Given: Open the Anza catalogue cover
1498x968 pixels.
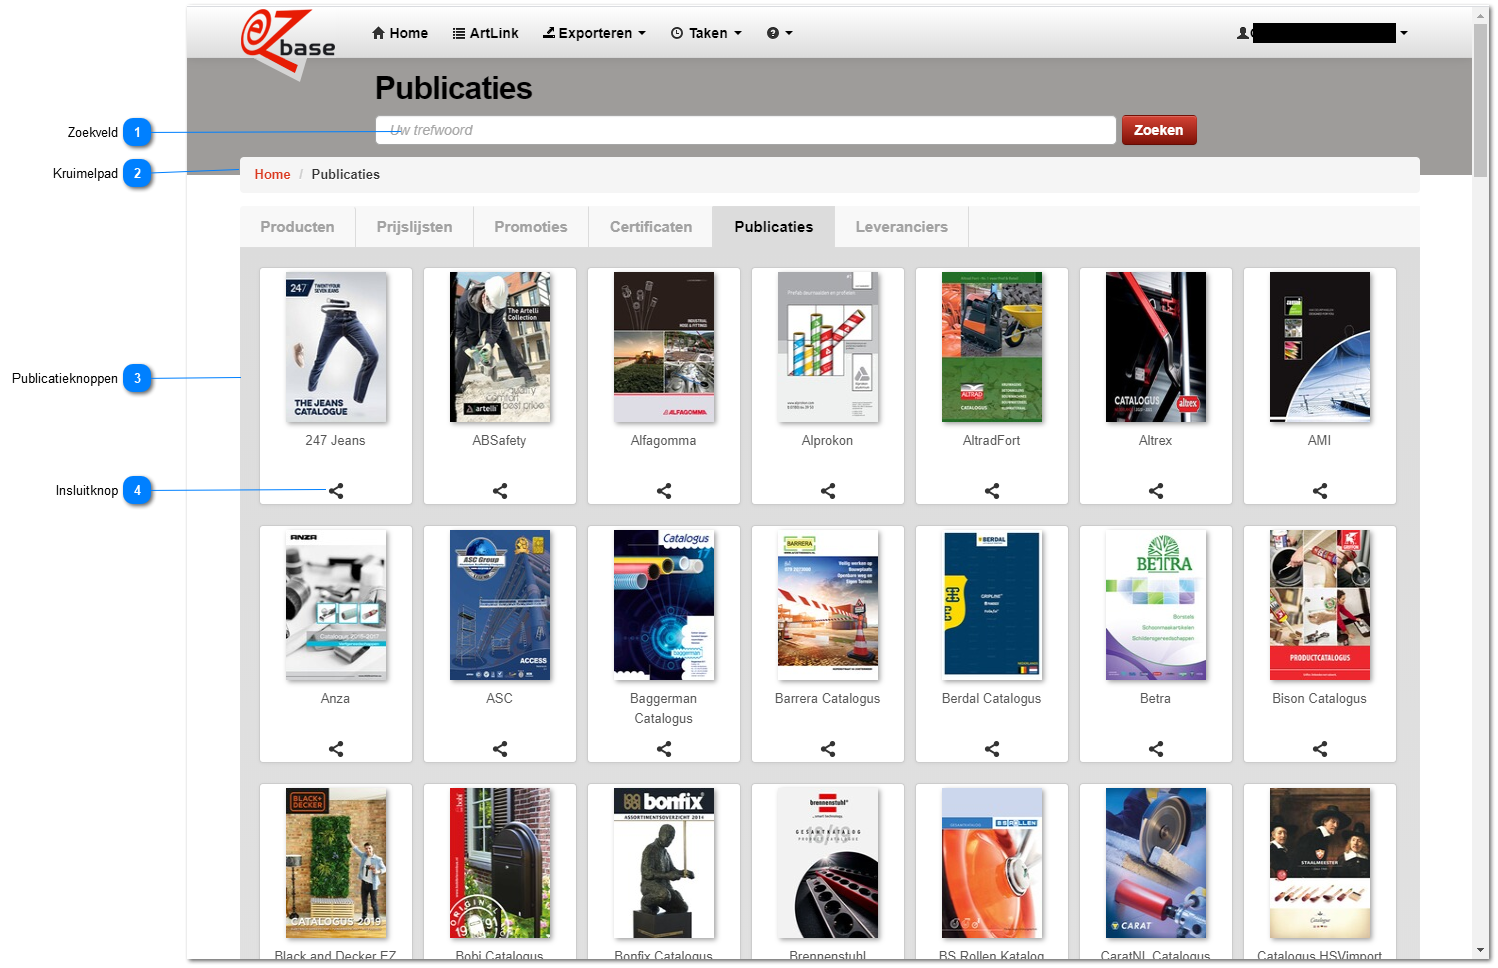Looking at the screenshot, I should click(336, 605).
